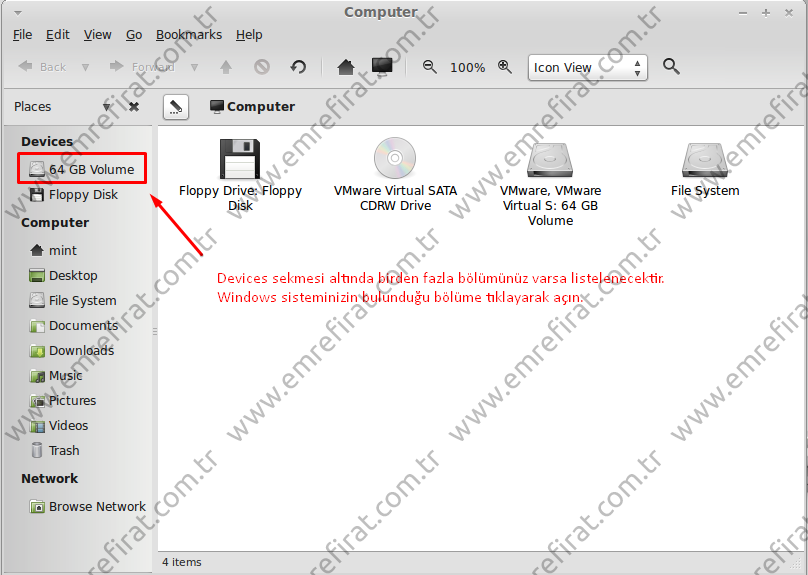Open the Floppy Drive icon
This screenshot has height=575, width=808.
[x=240, y=160]
